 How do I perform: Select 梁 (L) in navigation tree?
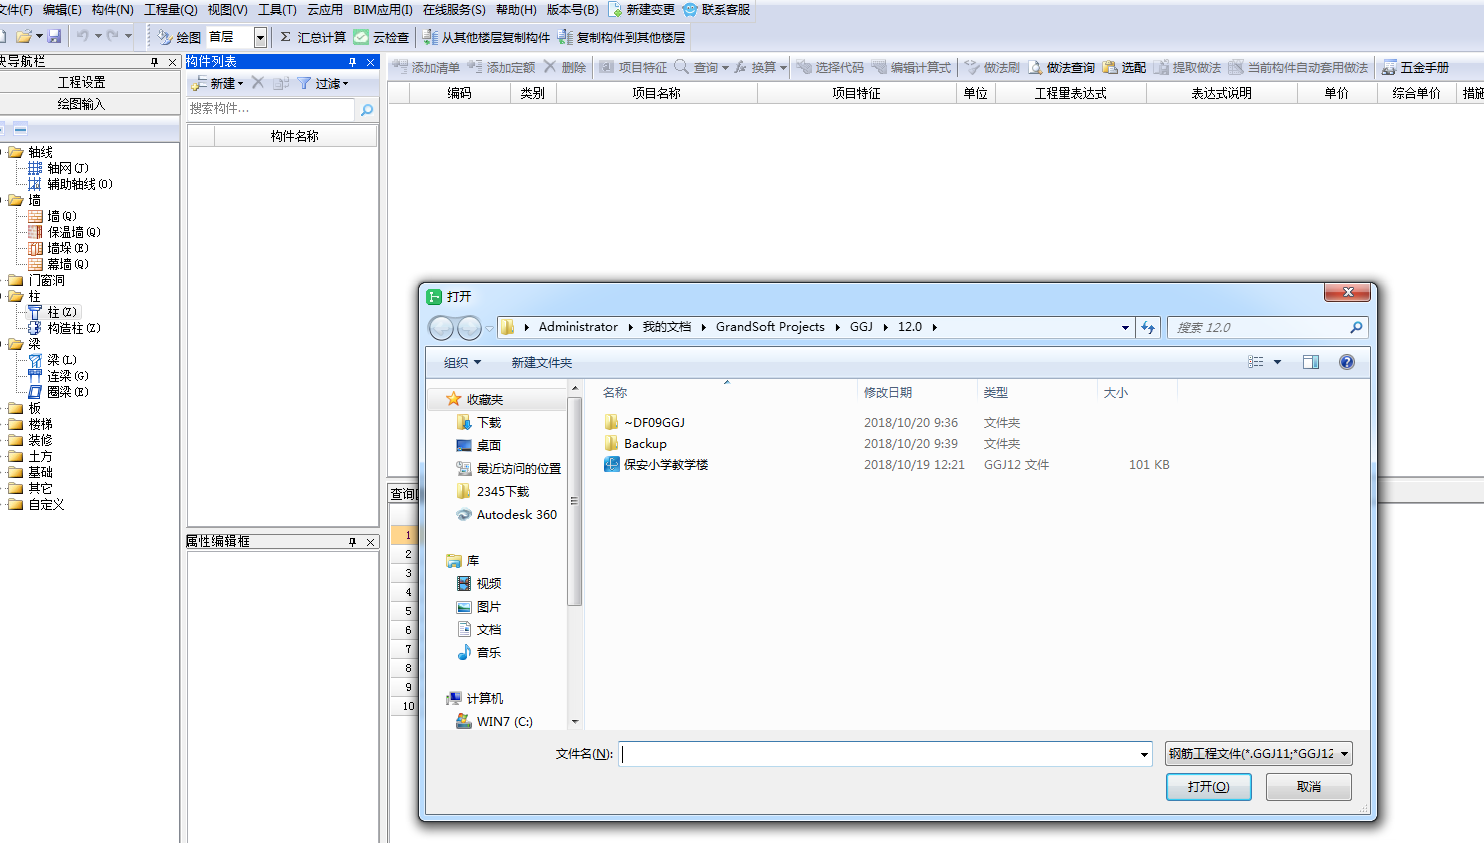tap(53, 360)
